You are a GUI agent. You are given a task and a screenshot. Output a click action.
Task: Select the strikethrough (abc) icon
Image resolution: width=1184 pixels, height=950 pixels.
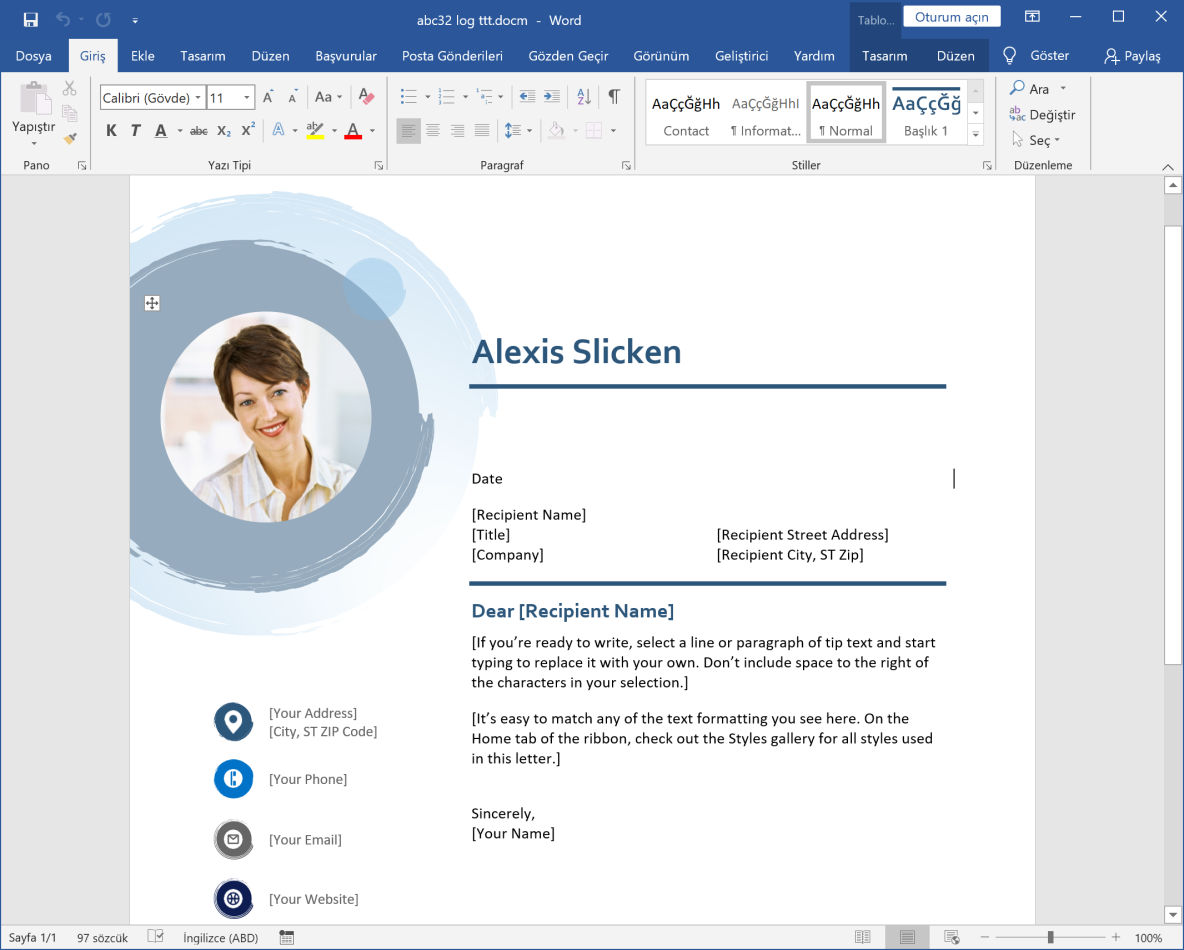click(199, 129)
